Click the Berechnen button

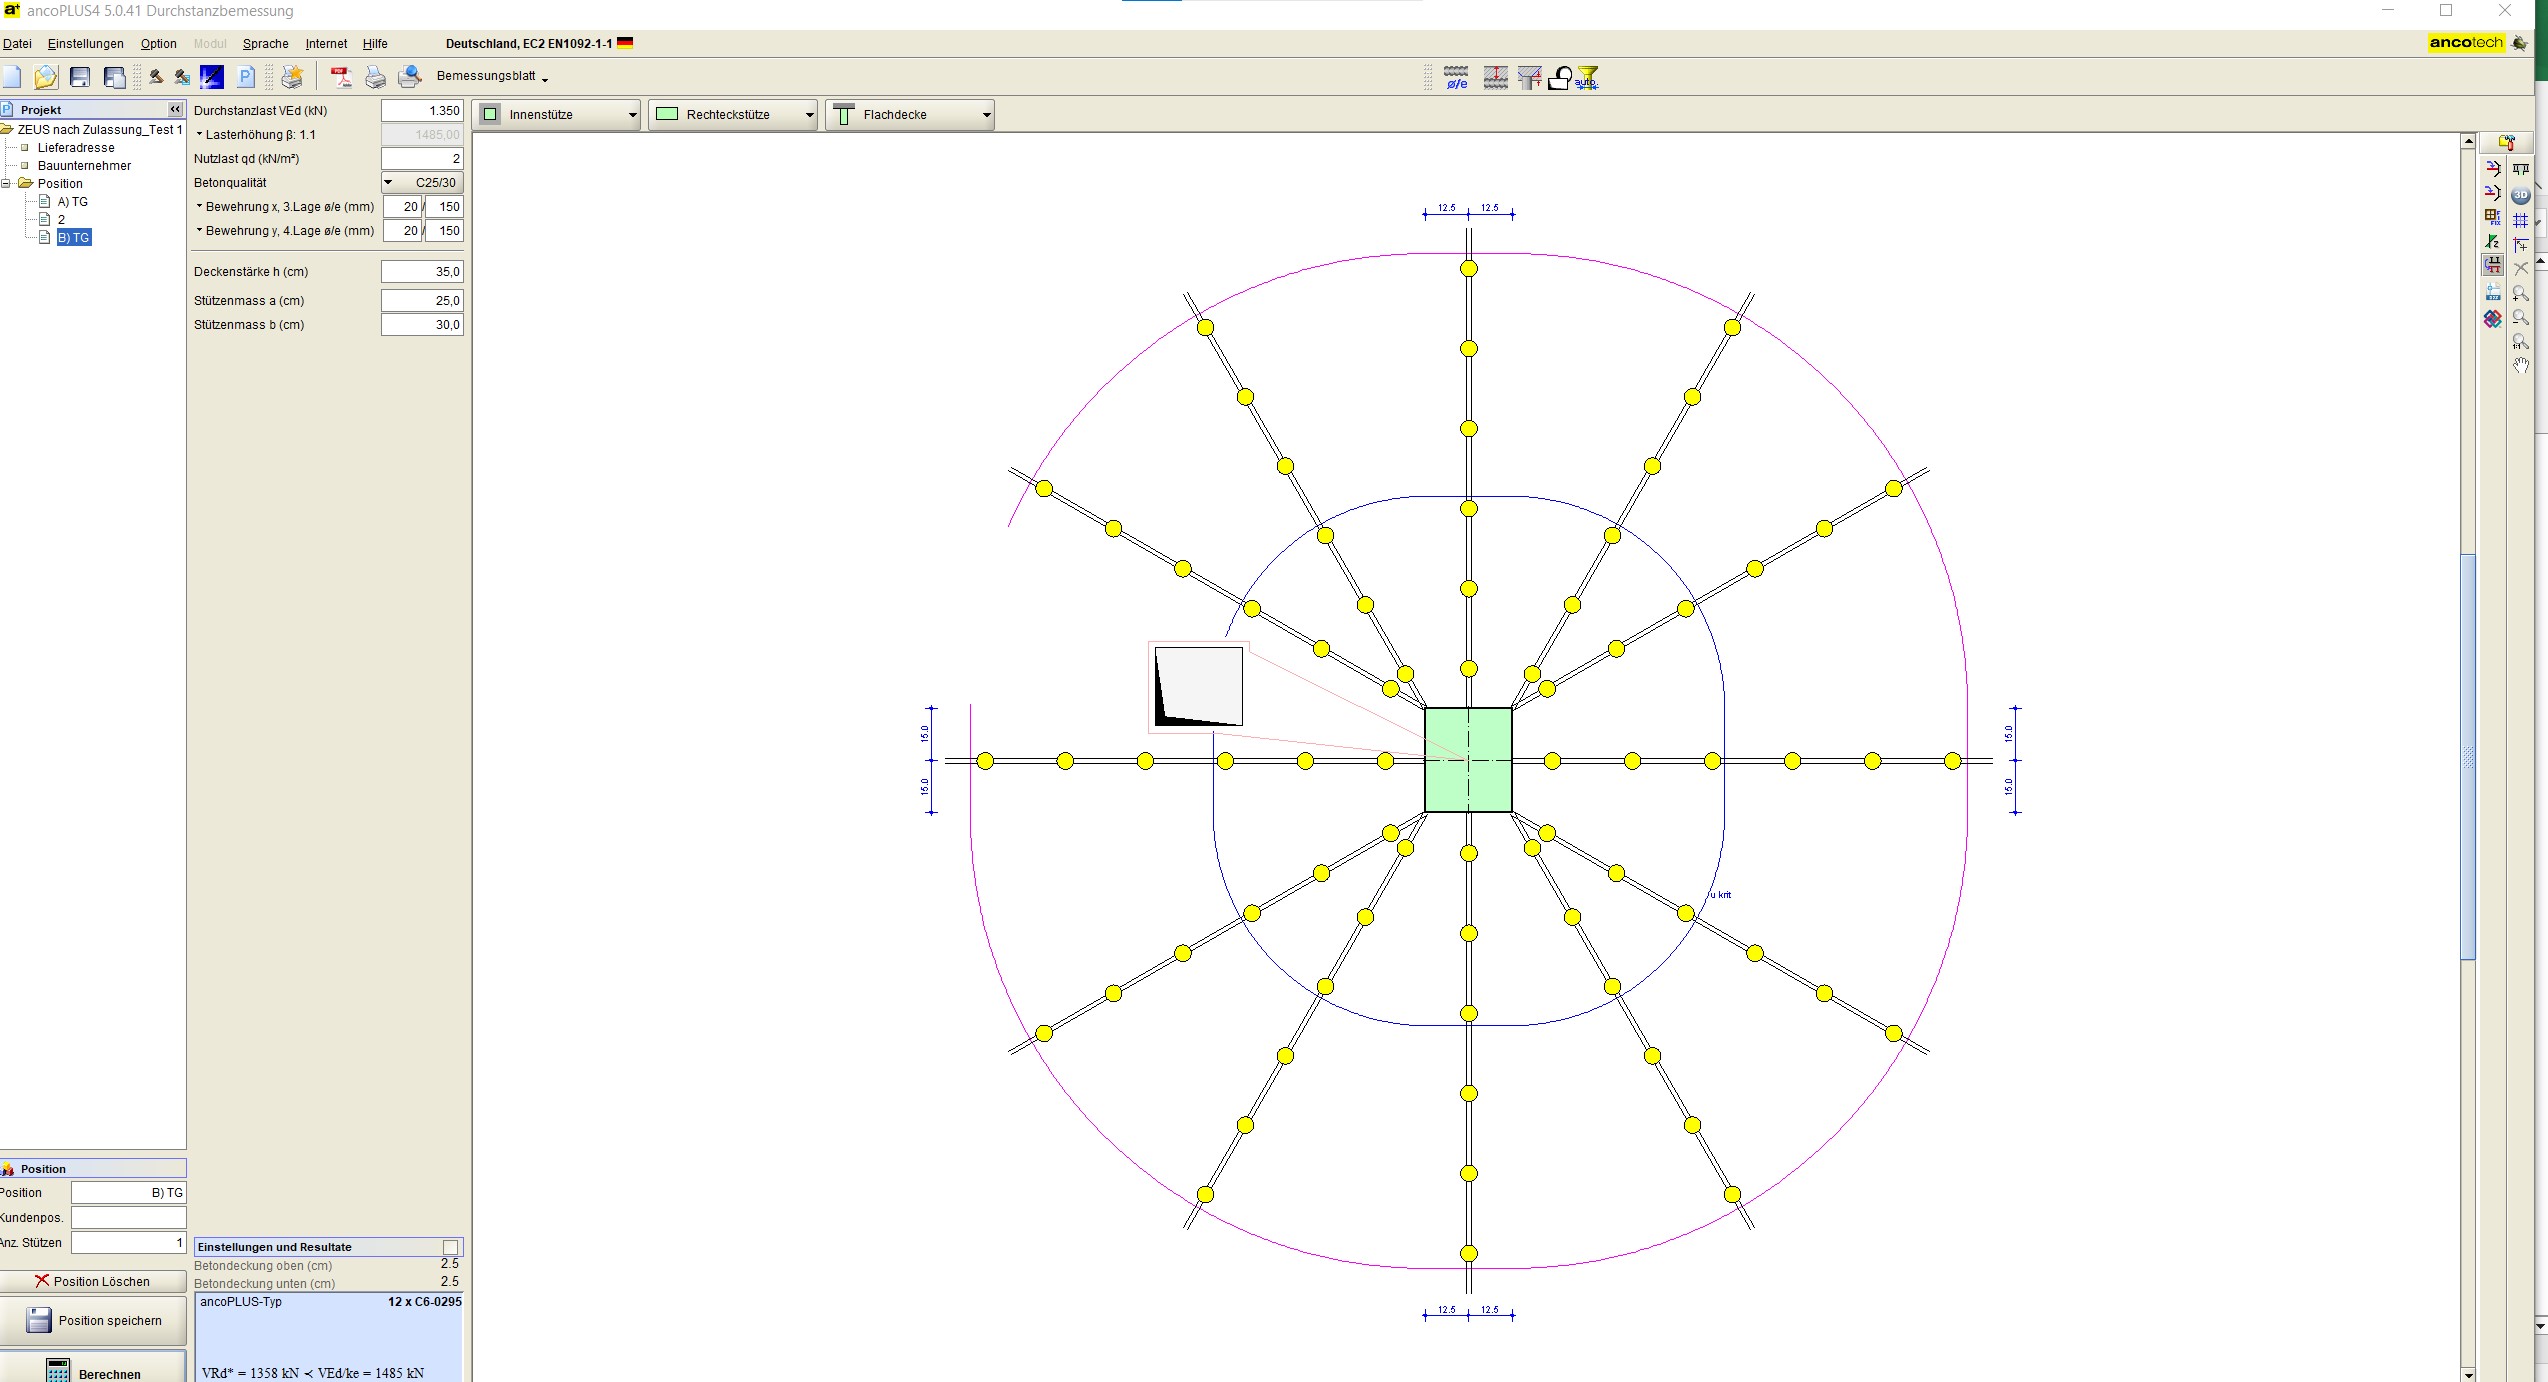coord(93,1371)
